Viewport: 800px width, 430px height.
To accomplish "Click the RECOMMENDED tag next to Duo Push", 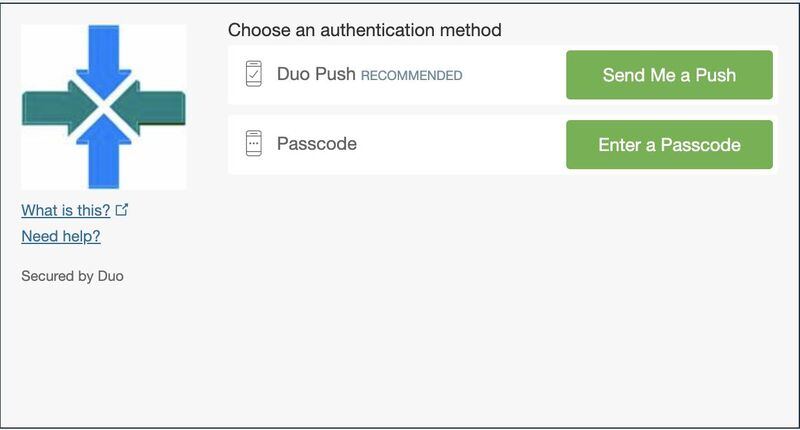I will [411, 75].
